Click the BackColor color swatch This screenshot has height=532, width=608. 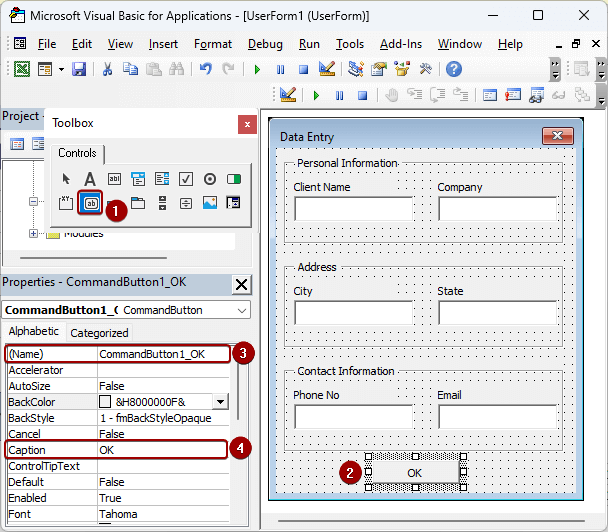[105, 402]
